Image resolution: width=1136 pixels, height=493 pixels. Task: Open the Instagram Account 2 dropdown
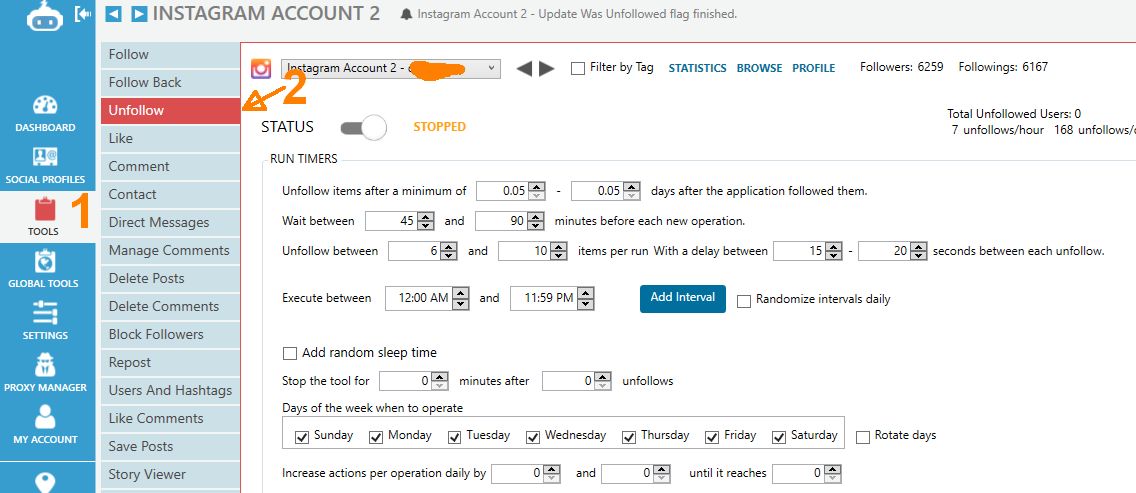tap(390, 68)
